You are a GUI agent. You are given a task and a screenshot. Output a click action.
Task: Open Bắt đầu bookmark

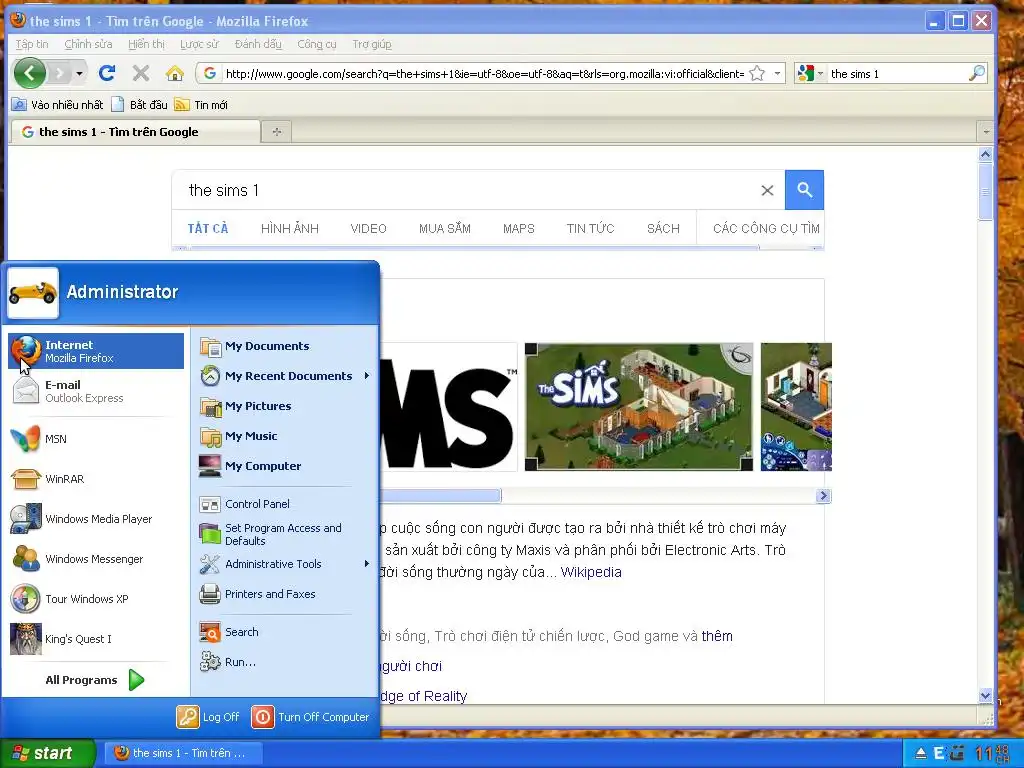coord(139,104)
